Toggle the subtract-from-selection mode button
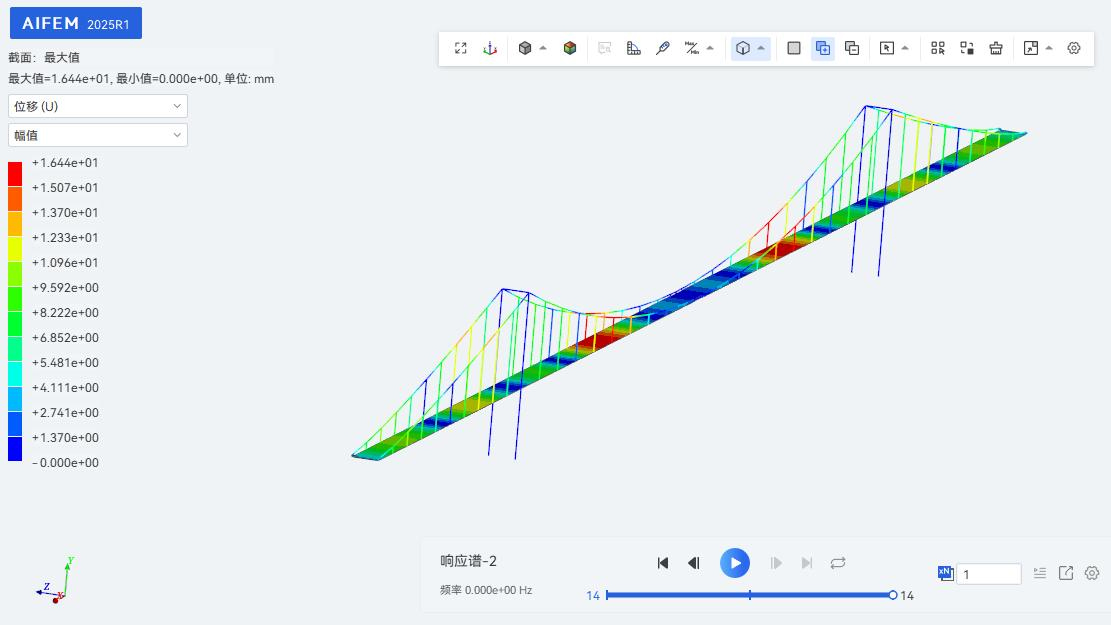Screen dimensions: 1111x625 (852, 48)
